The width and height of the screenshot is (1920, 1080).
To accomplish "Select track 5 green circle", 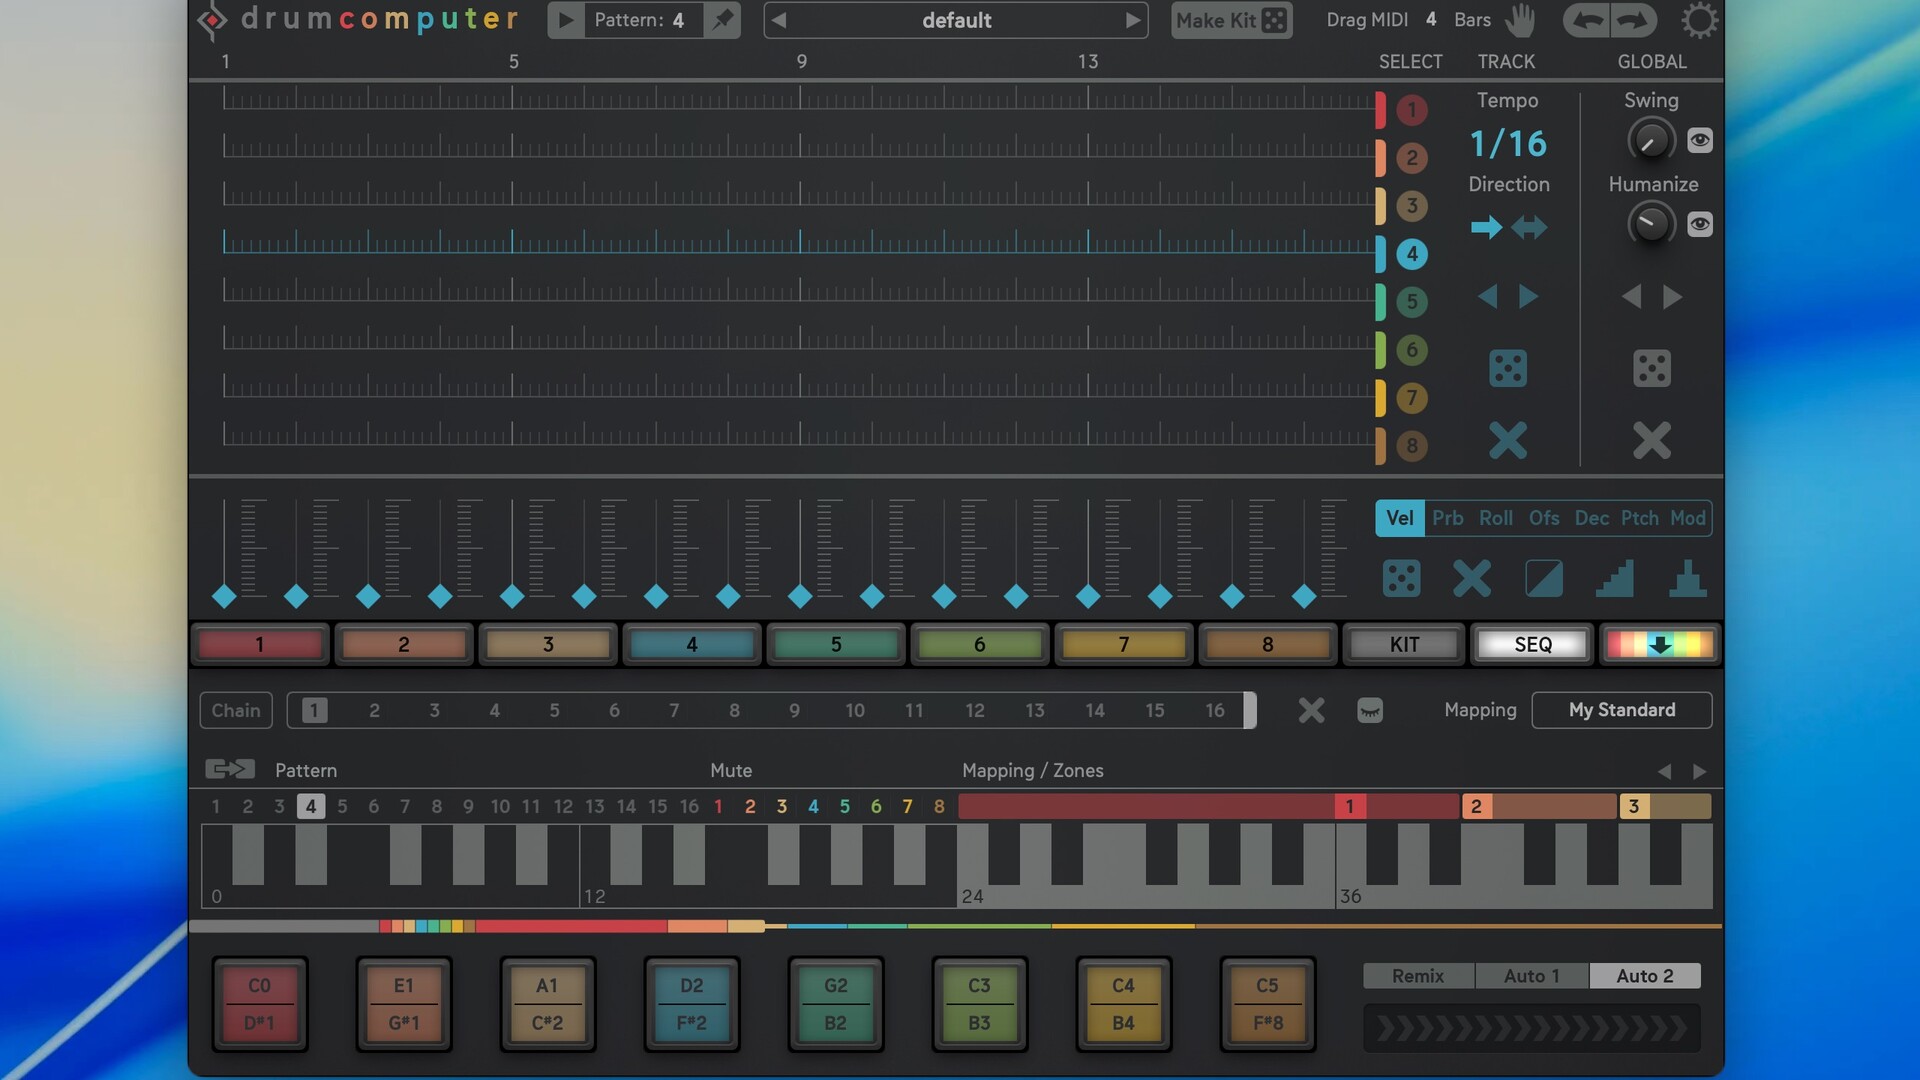I will (1411, 302).
